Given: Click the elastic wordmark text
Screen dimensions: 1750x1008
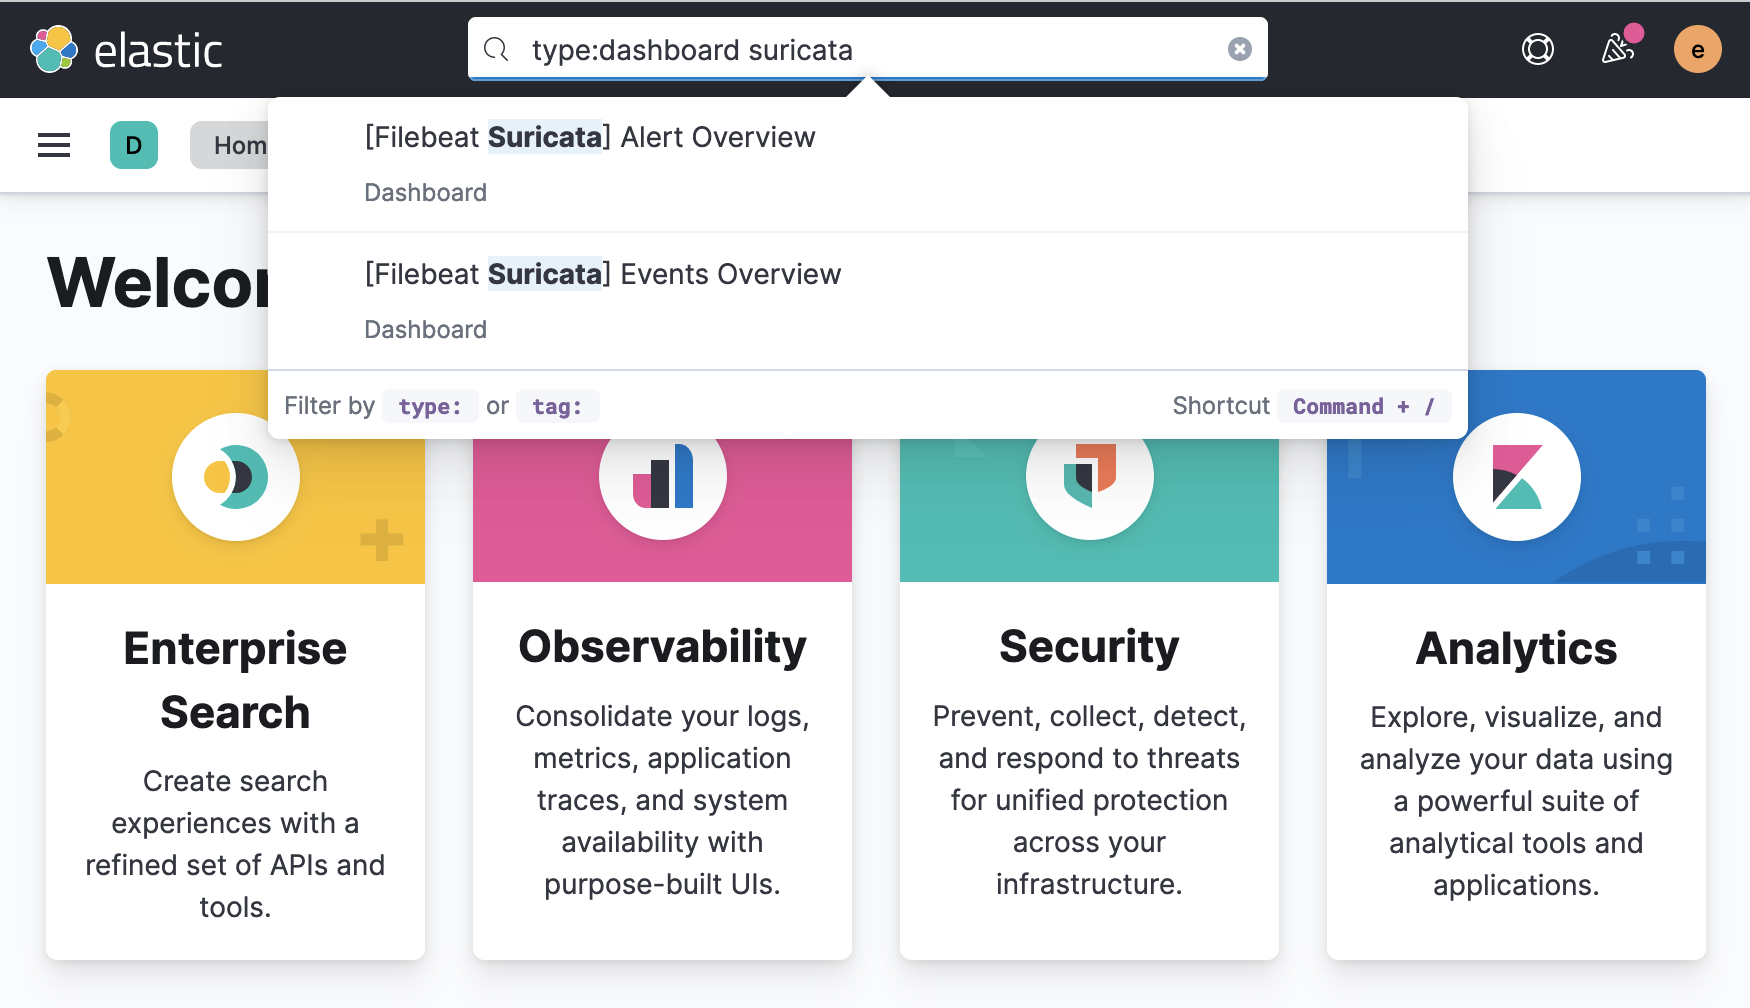Looking at the screenshot, I should pyautogui.click(x=158, y=51).
